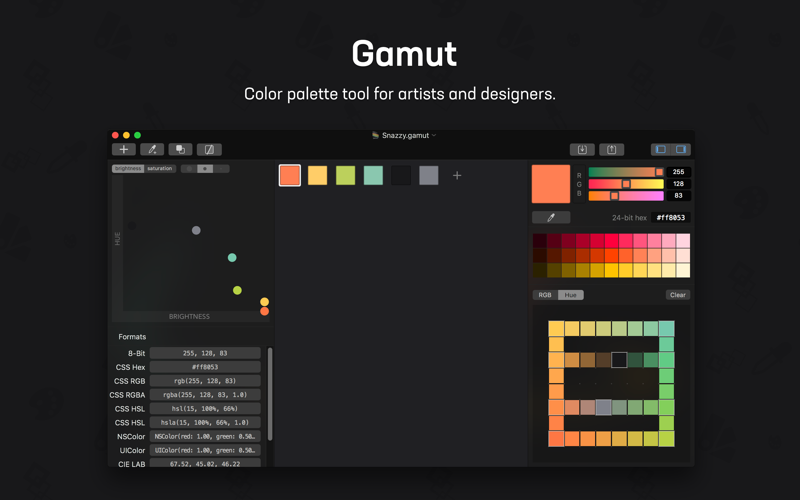Click the RGB channel mode selector
Screen dimensions: 800x500
pyautogui.click(x=579, y=185)
